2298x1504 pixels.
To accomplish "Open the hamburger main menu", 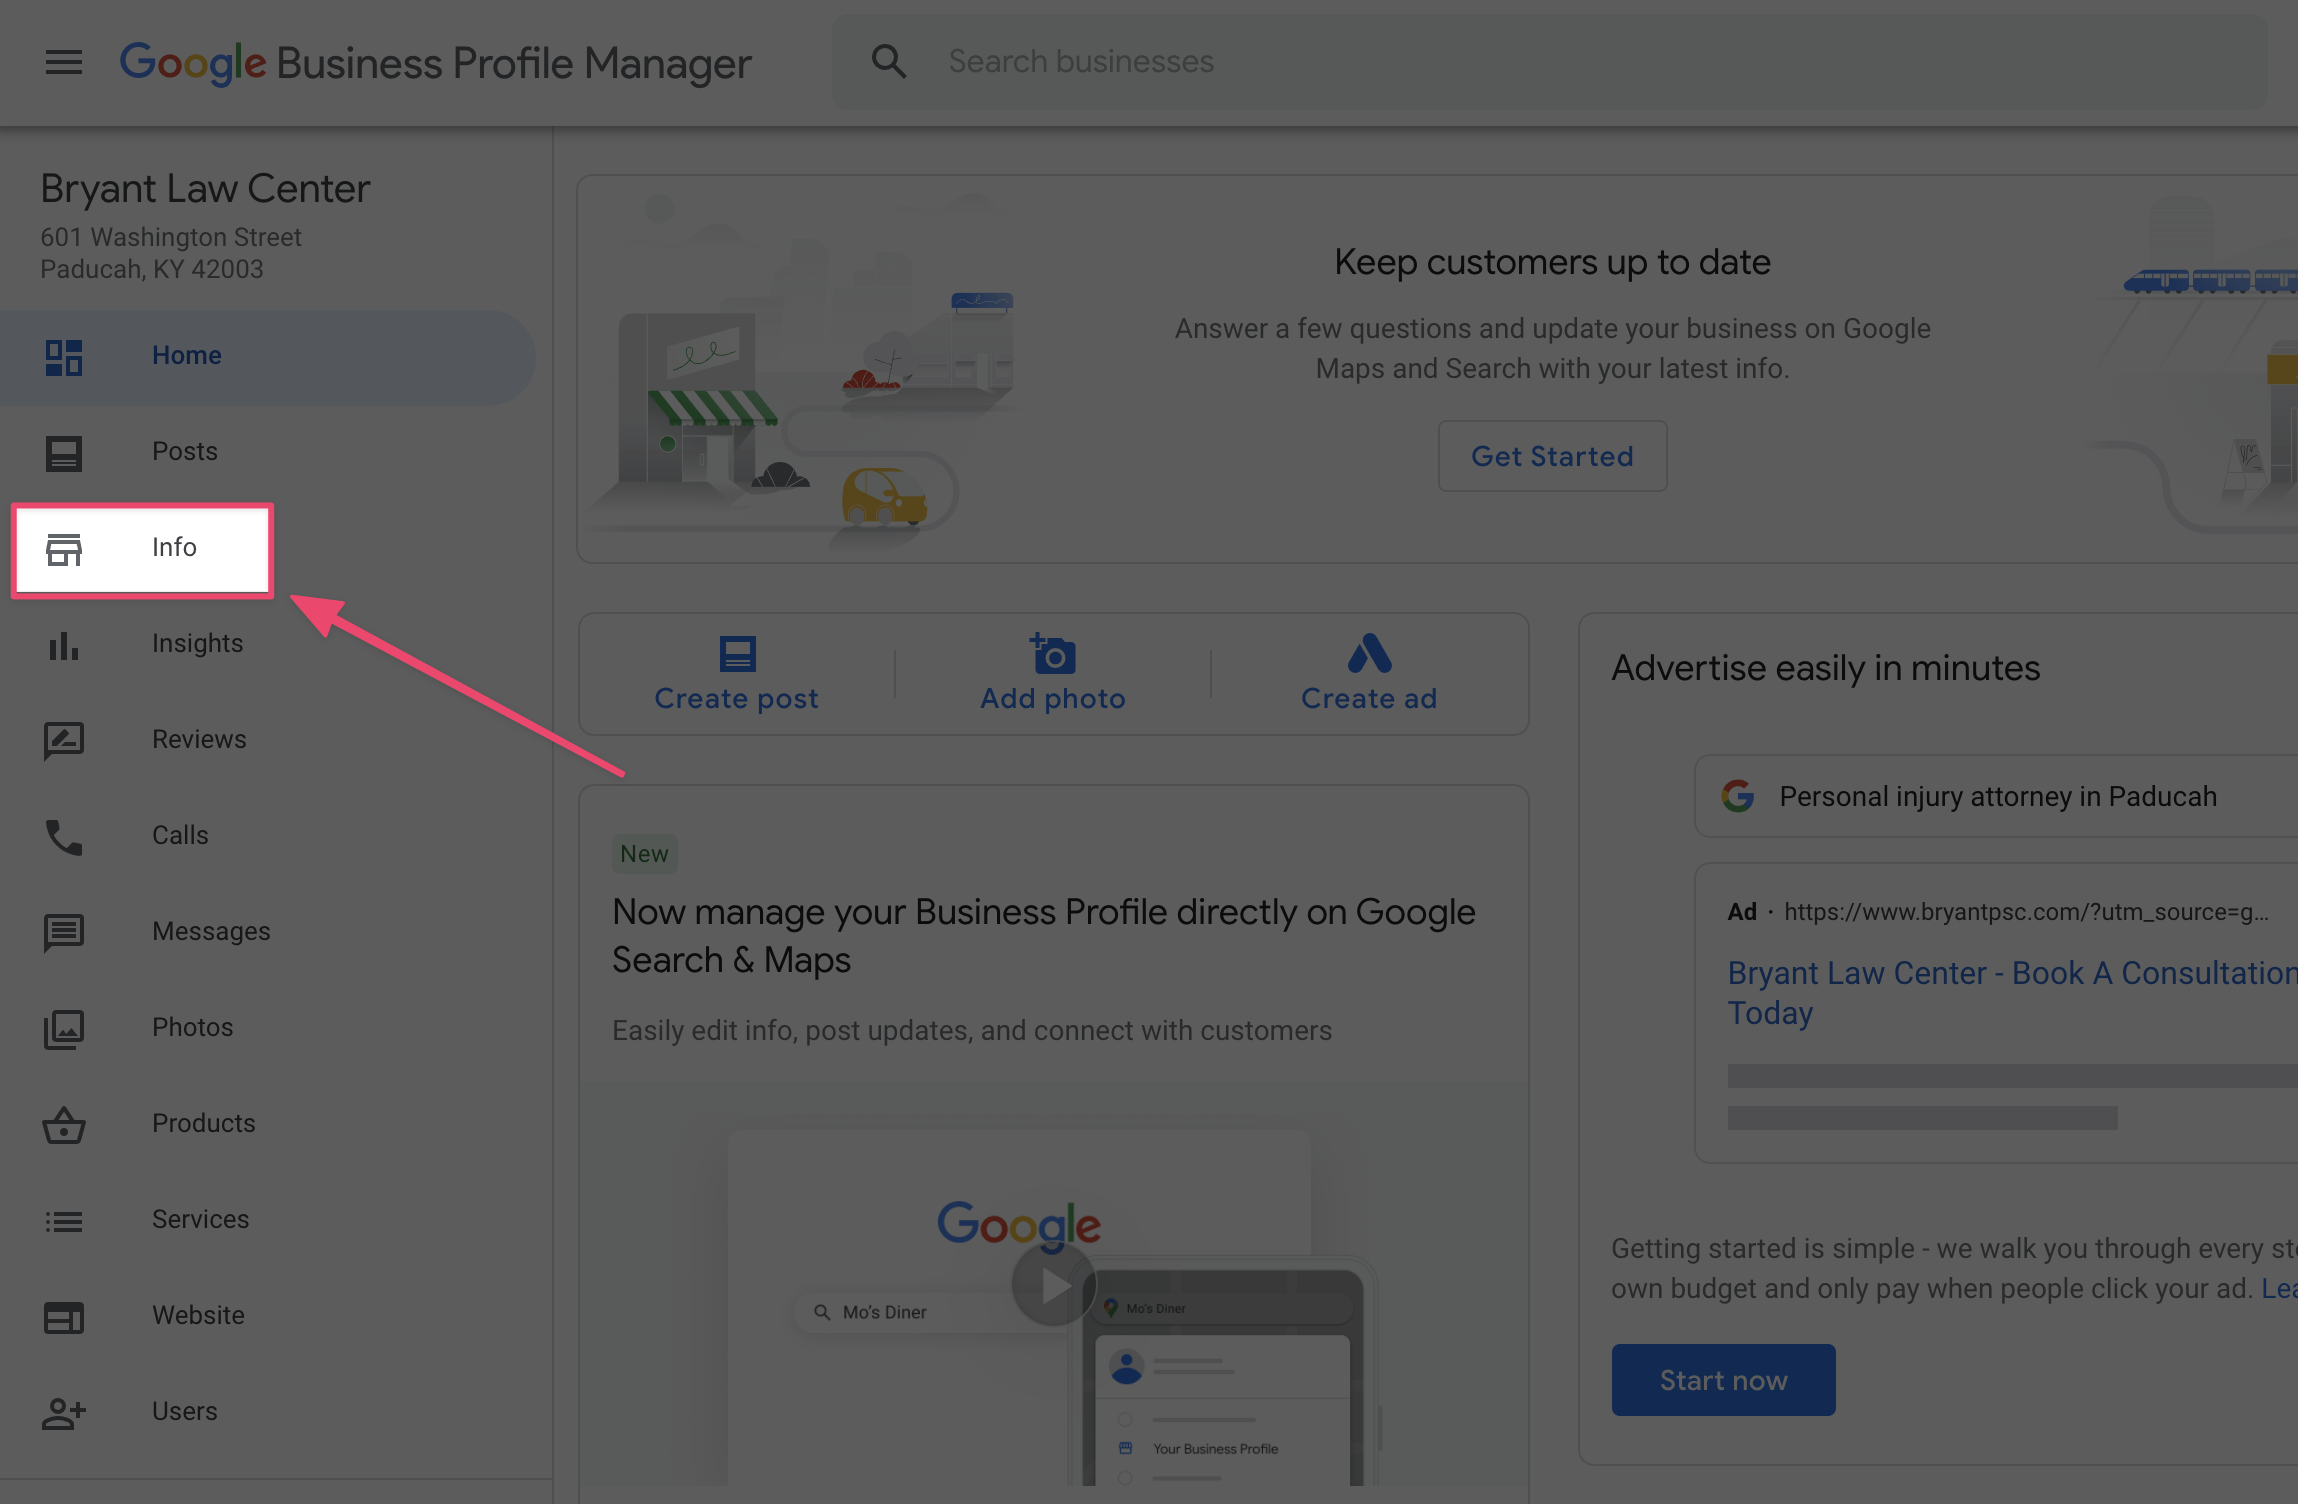I will pyautogui.click(x=64, y=63).
